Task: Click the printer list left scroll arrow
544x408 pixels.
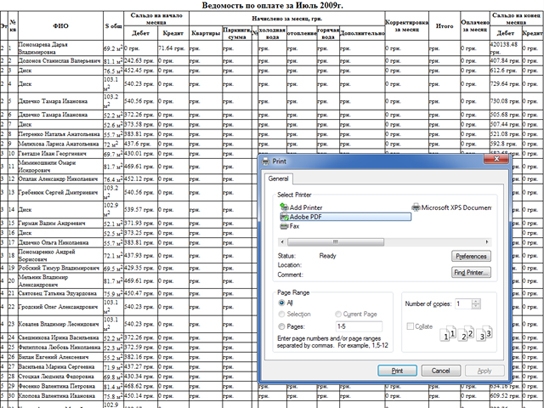Action: (282, 242)
